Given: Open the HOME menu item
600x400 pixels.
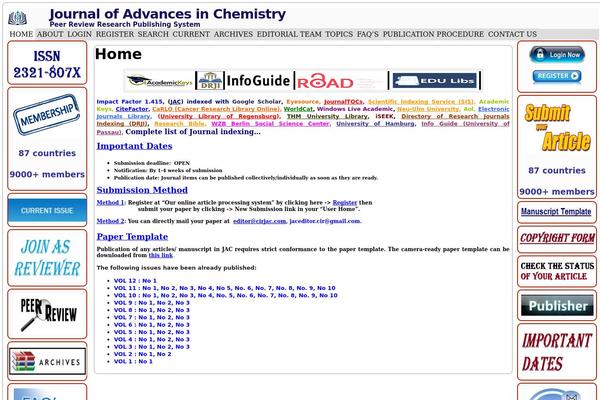Looking at the screenshot, I should (x=21, y=34).
